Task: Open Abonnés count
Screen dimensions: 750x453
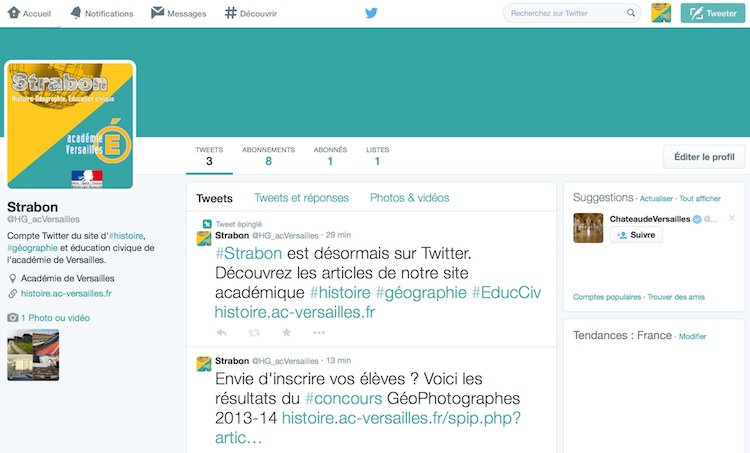Action: point(330,156)
